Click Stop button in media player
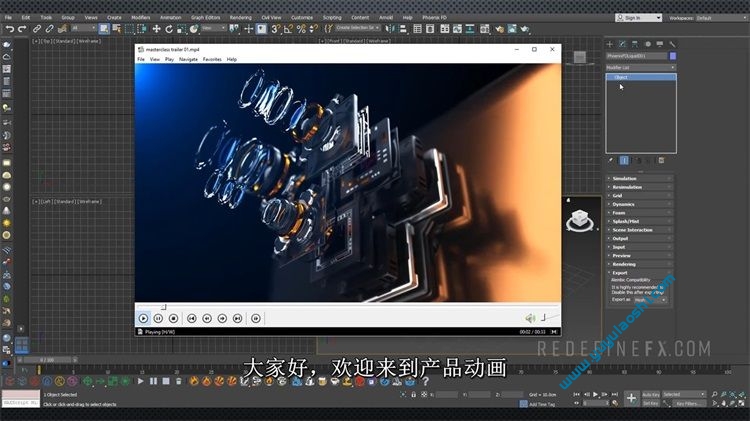 (x=174, y=319)
